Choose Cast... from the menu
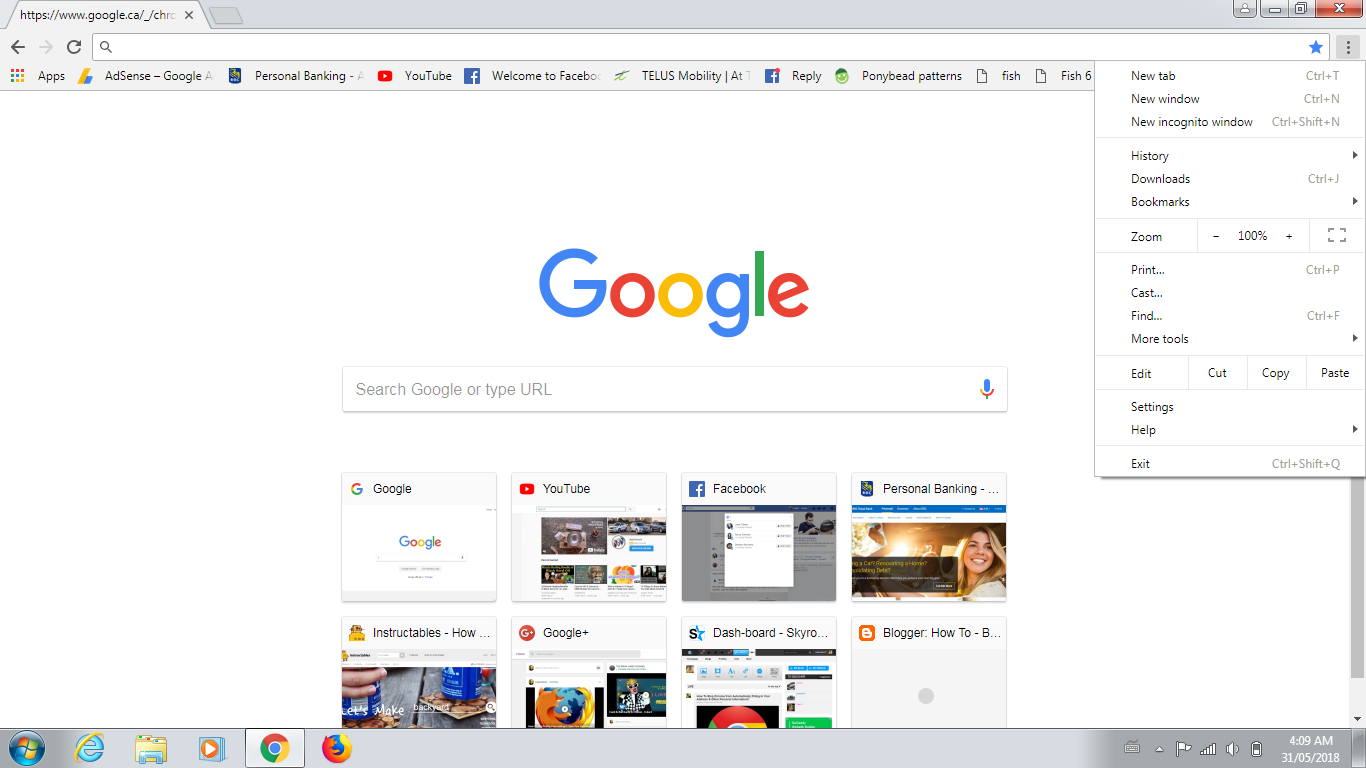 tap(1230, 293)
